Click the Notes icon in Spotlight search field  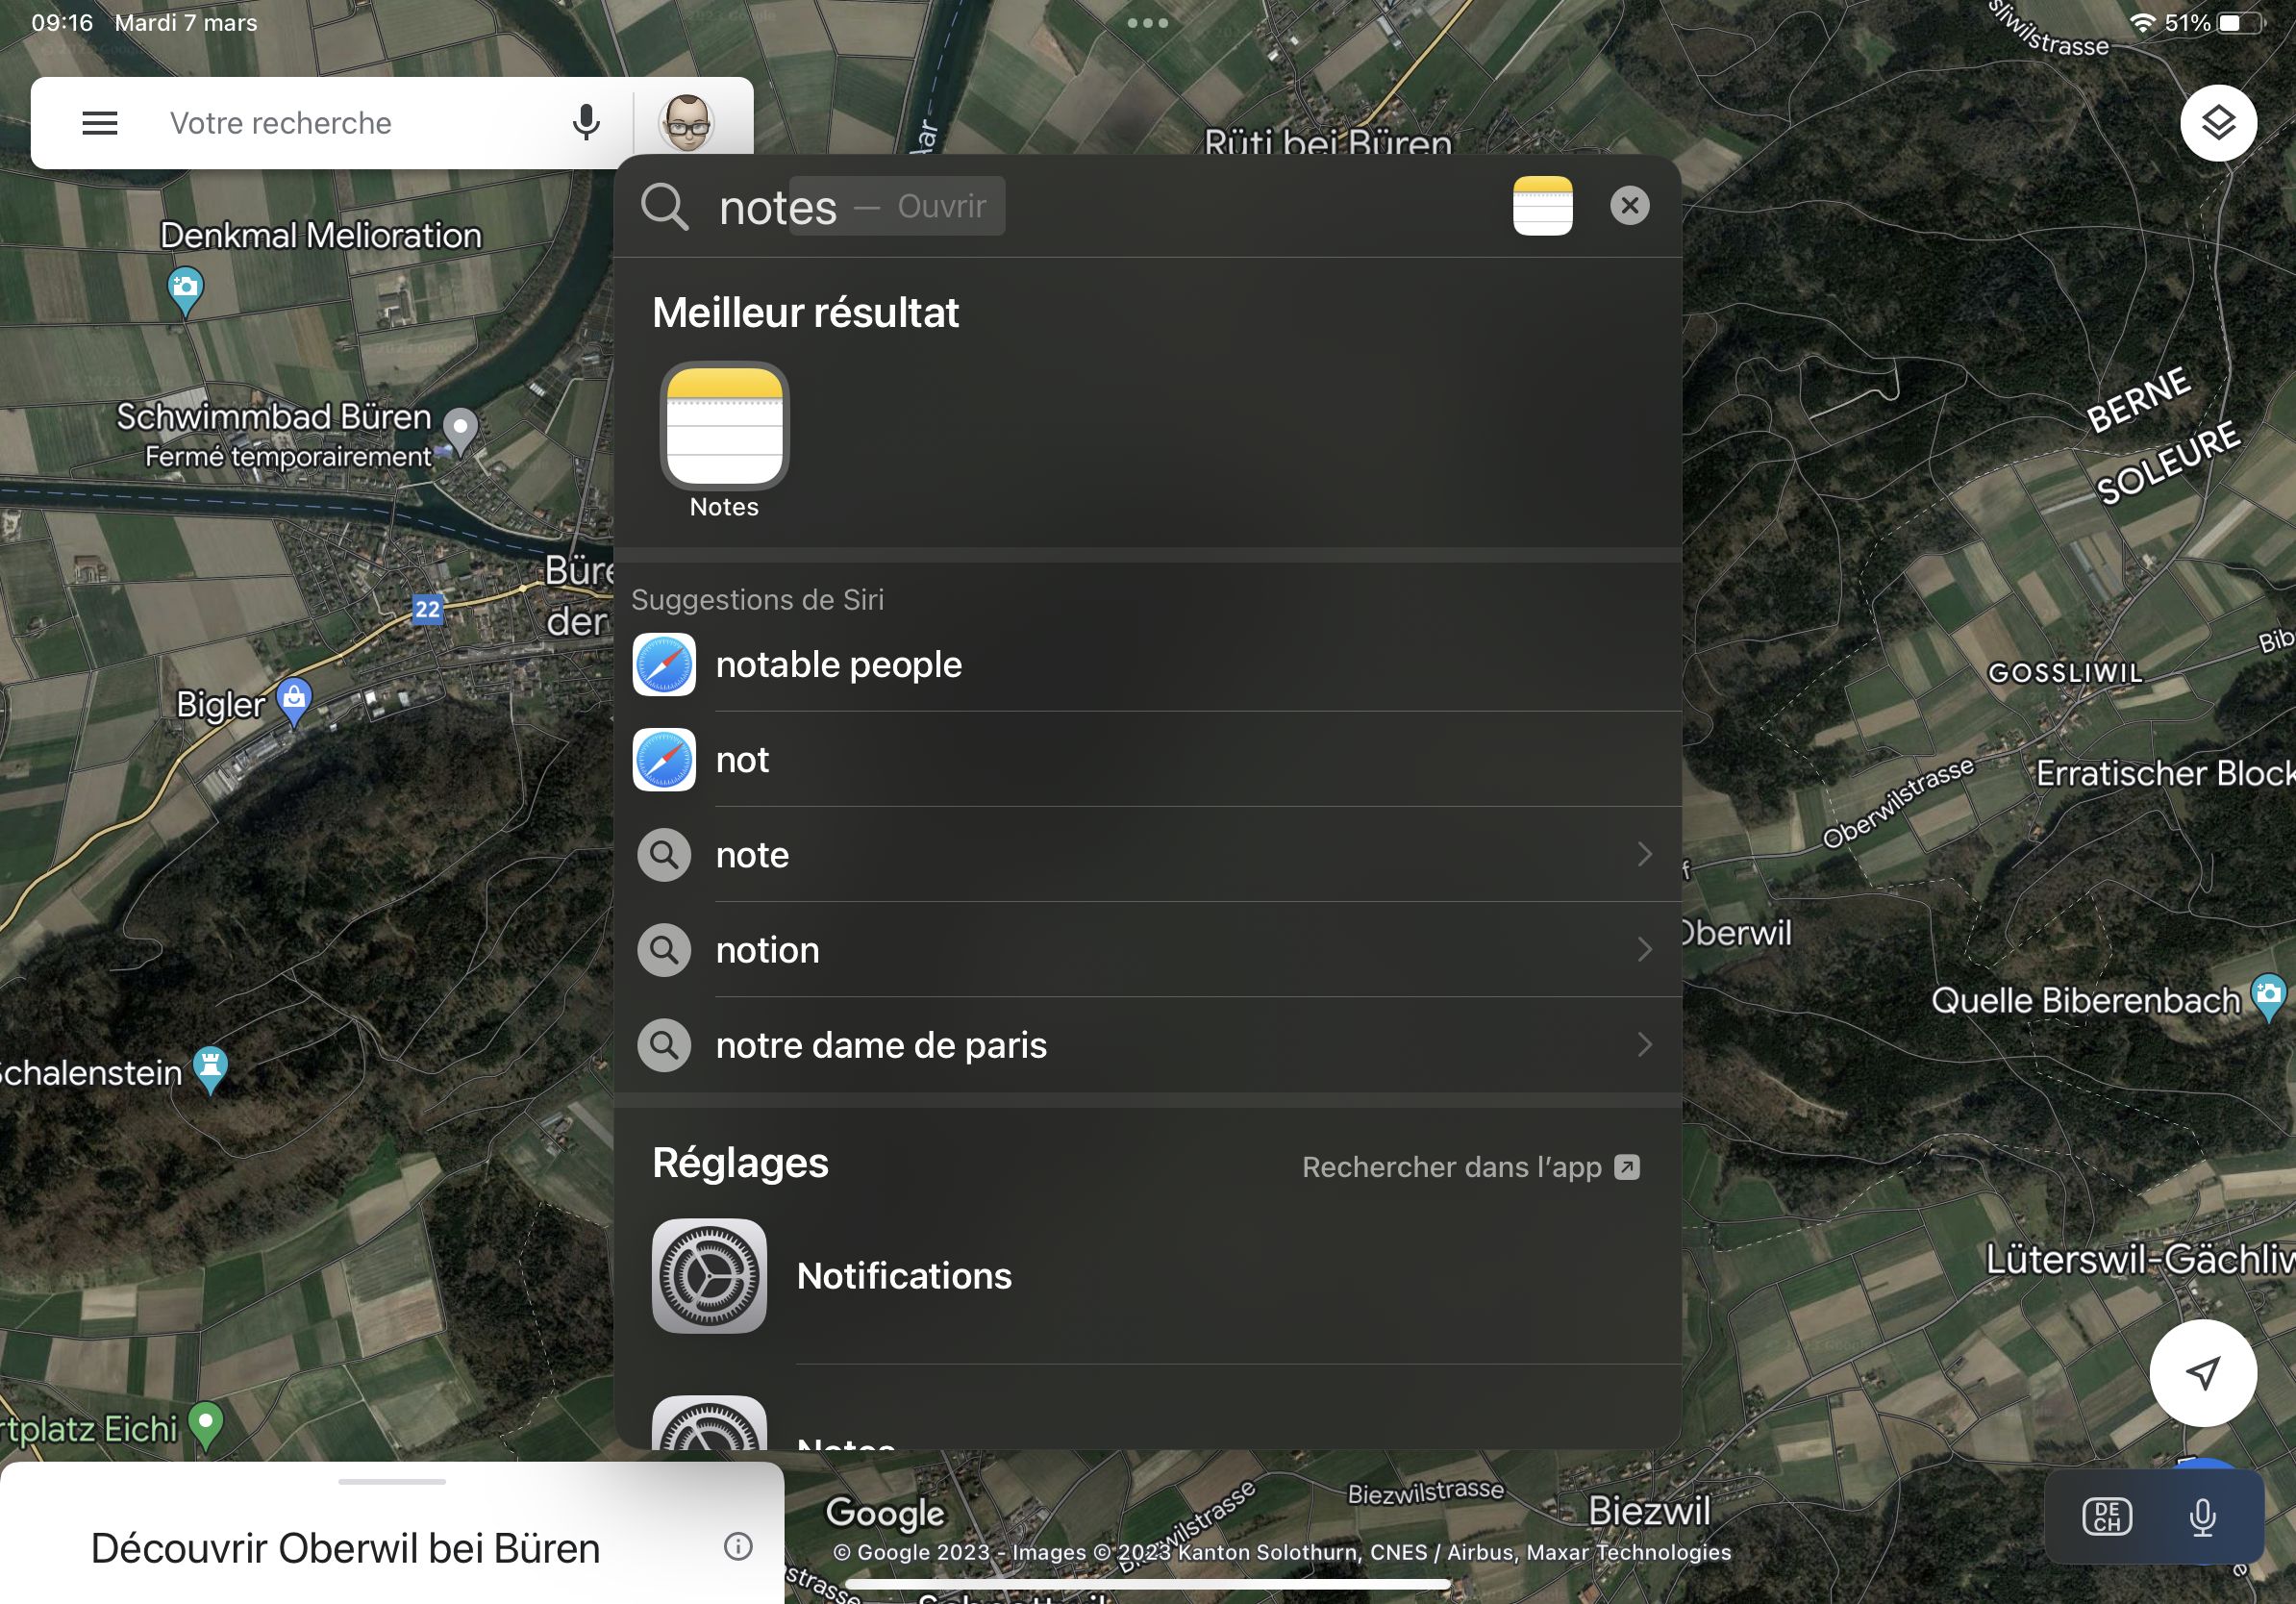(x=1543, y=206)
